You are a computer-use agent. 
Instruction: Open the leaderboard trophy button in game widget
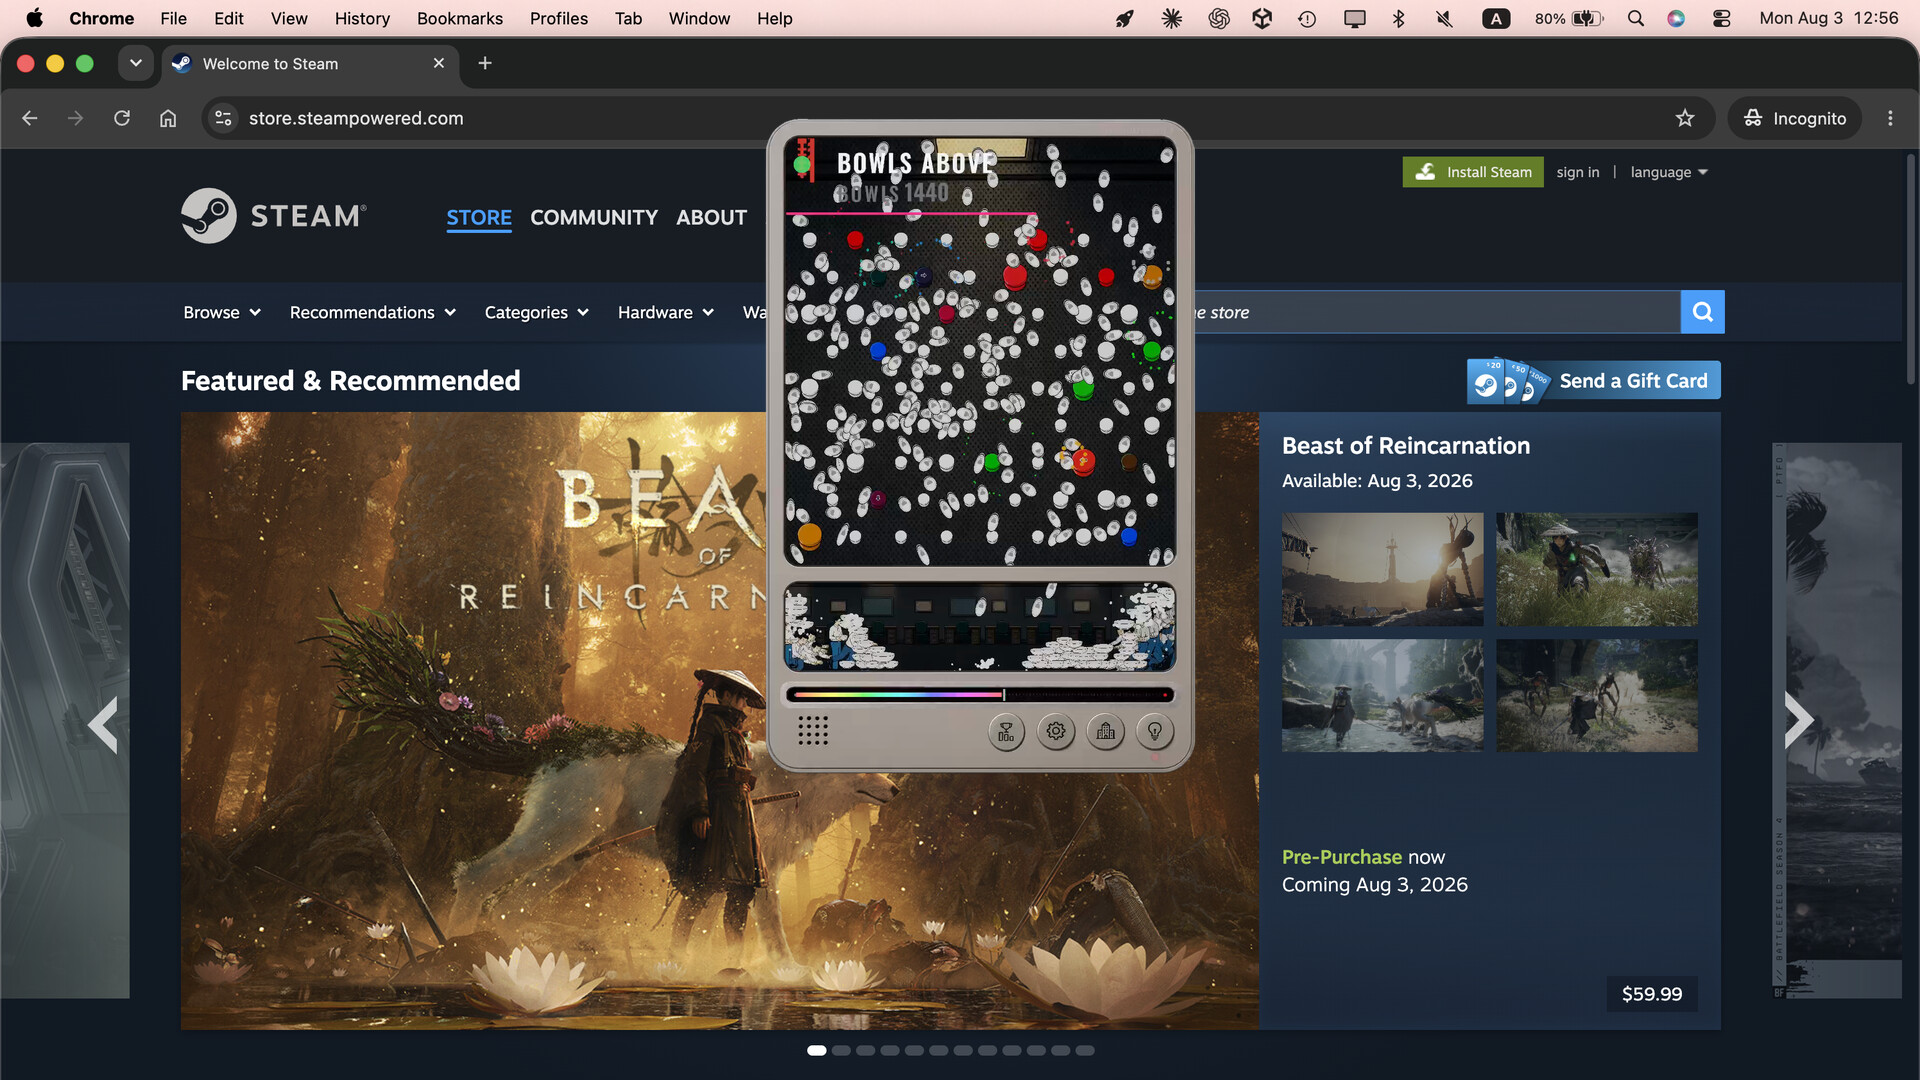click(x=1006, y=732)
